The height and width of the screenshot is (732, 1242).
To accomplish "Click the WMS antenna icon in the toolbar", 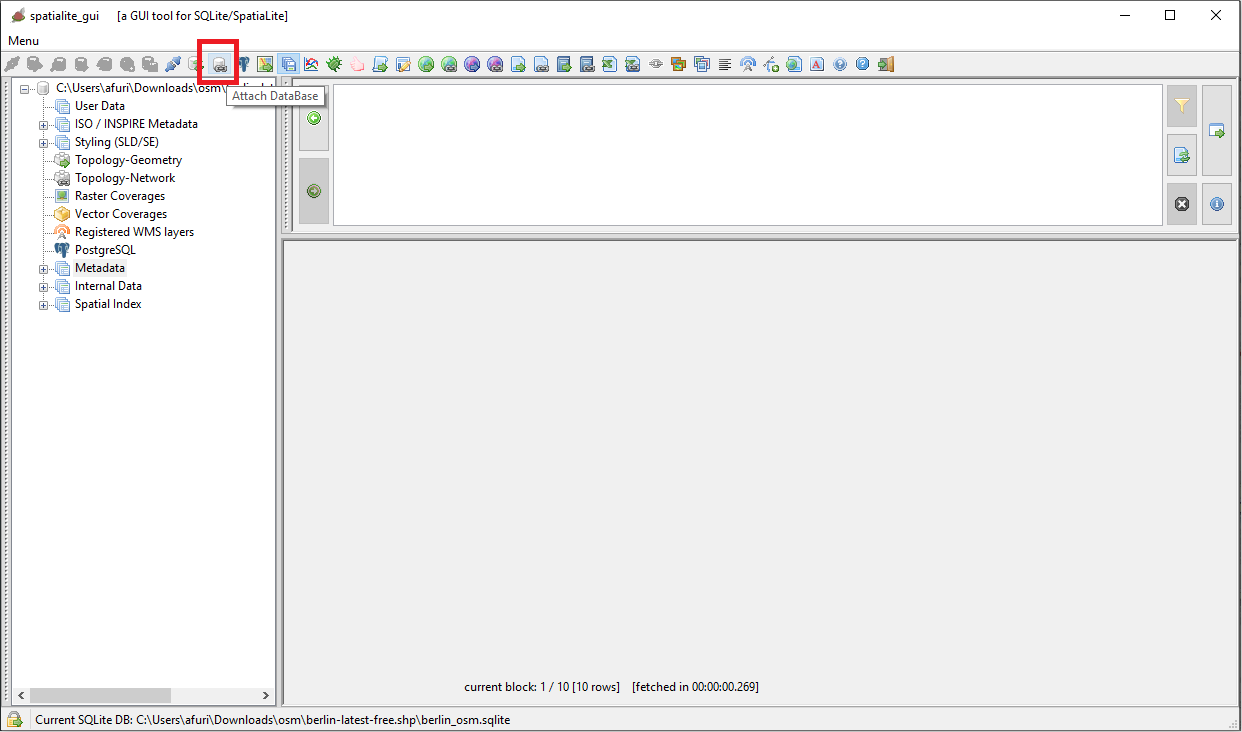I will 748,64.
